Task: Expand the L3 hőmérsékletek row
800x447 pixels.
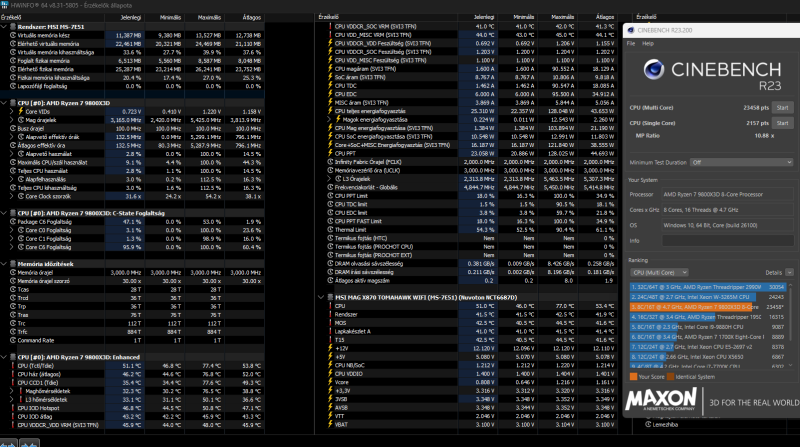Action: click(12, 400)
